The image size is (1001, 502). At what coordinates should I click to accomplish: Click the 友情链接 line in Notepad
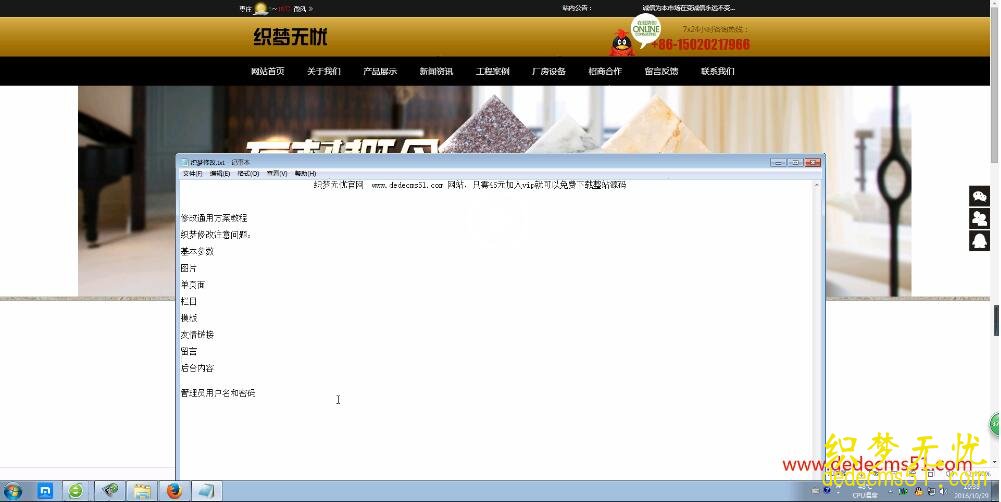pyautogui.click(x=197, y=335)
